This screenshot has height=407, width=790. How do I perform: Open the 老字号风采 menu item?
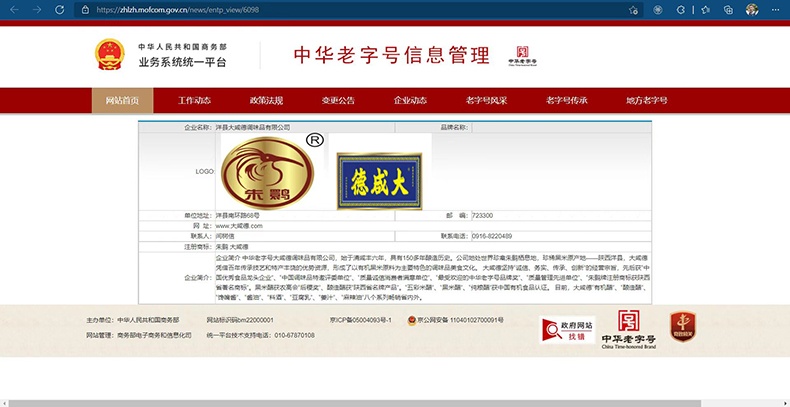click(x=486, y=100)
